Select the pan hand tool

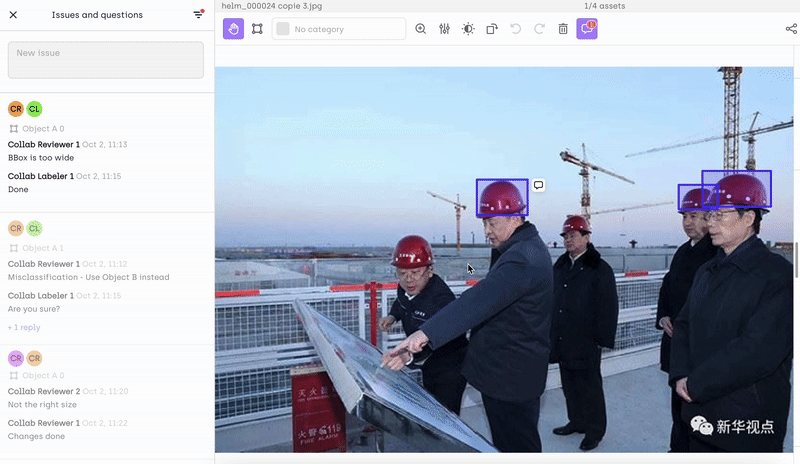233,29
